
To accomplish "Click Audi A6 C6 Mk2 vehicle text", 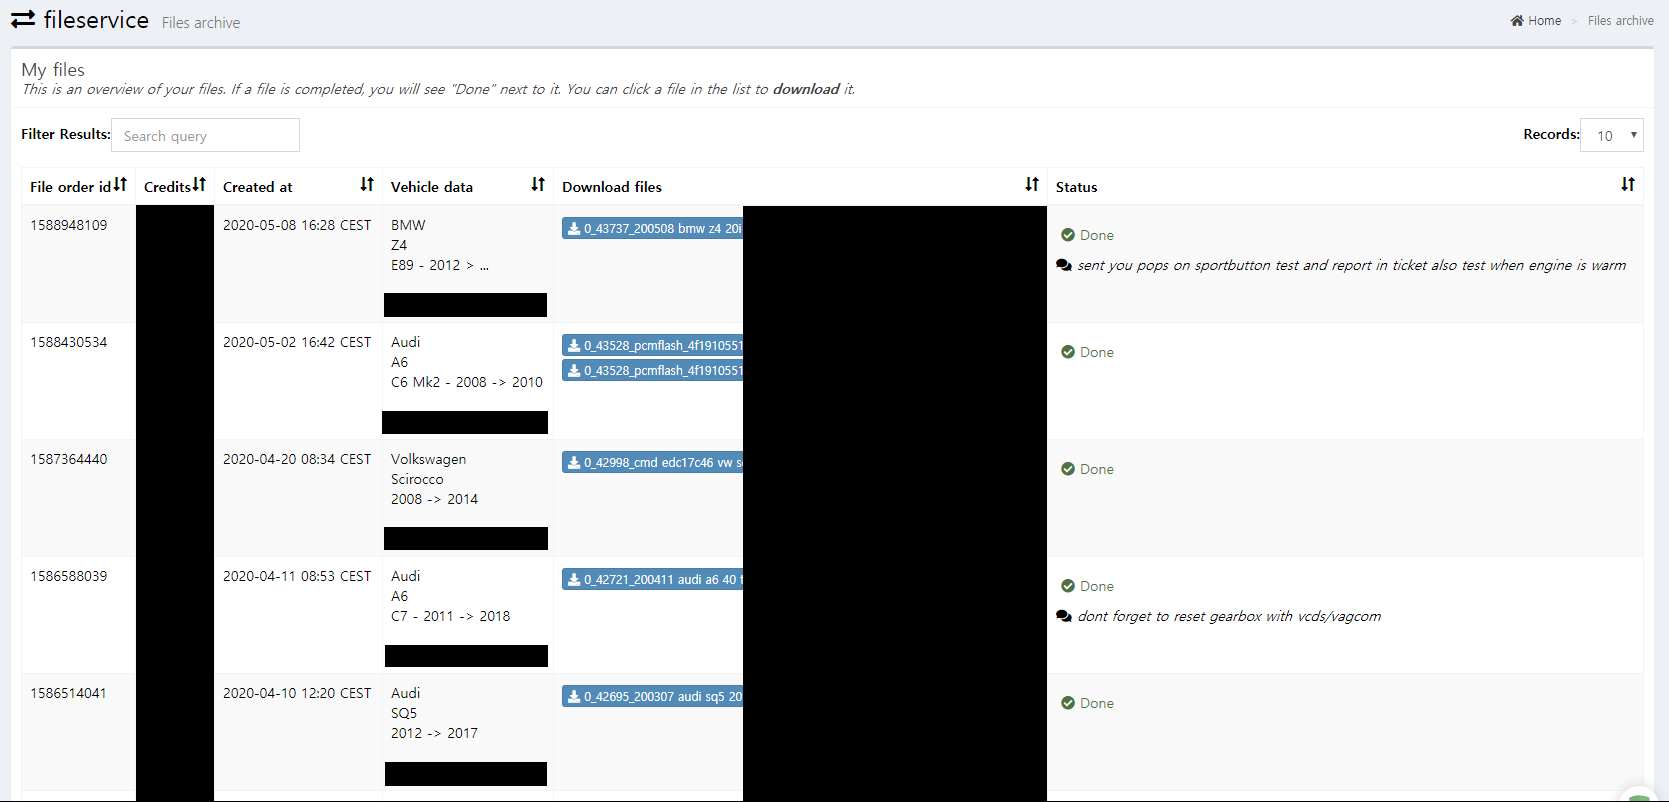I will (x=467, y=362).
